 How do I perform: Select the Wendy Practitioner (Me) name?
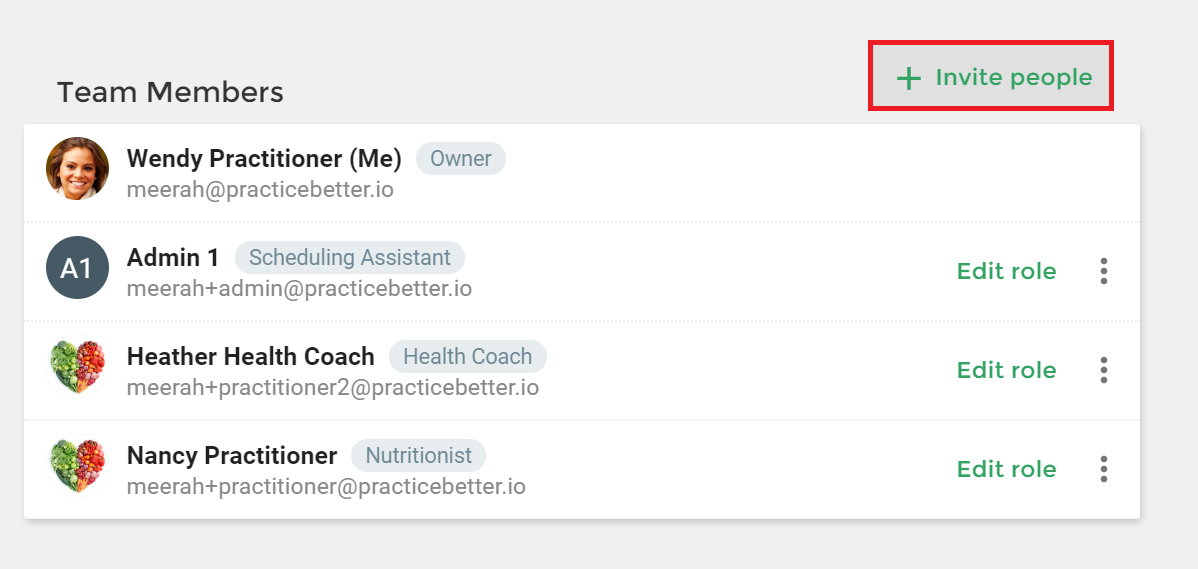pyautogui.click(x=264, y=159)
